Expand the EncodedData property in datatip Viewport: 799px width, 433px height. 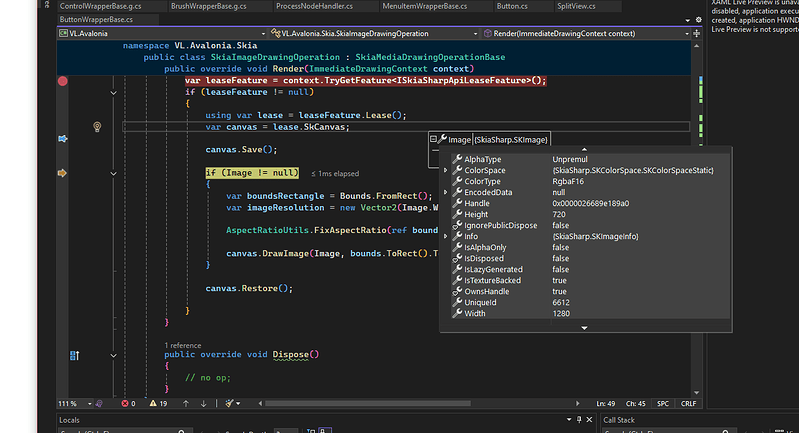(446, 193)
